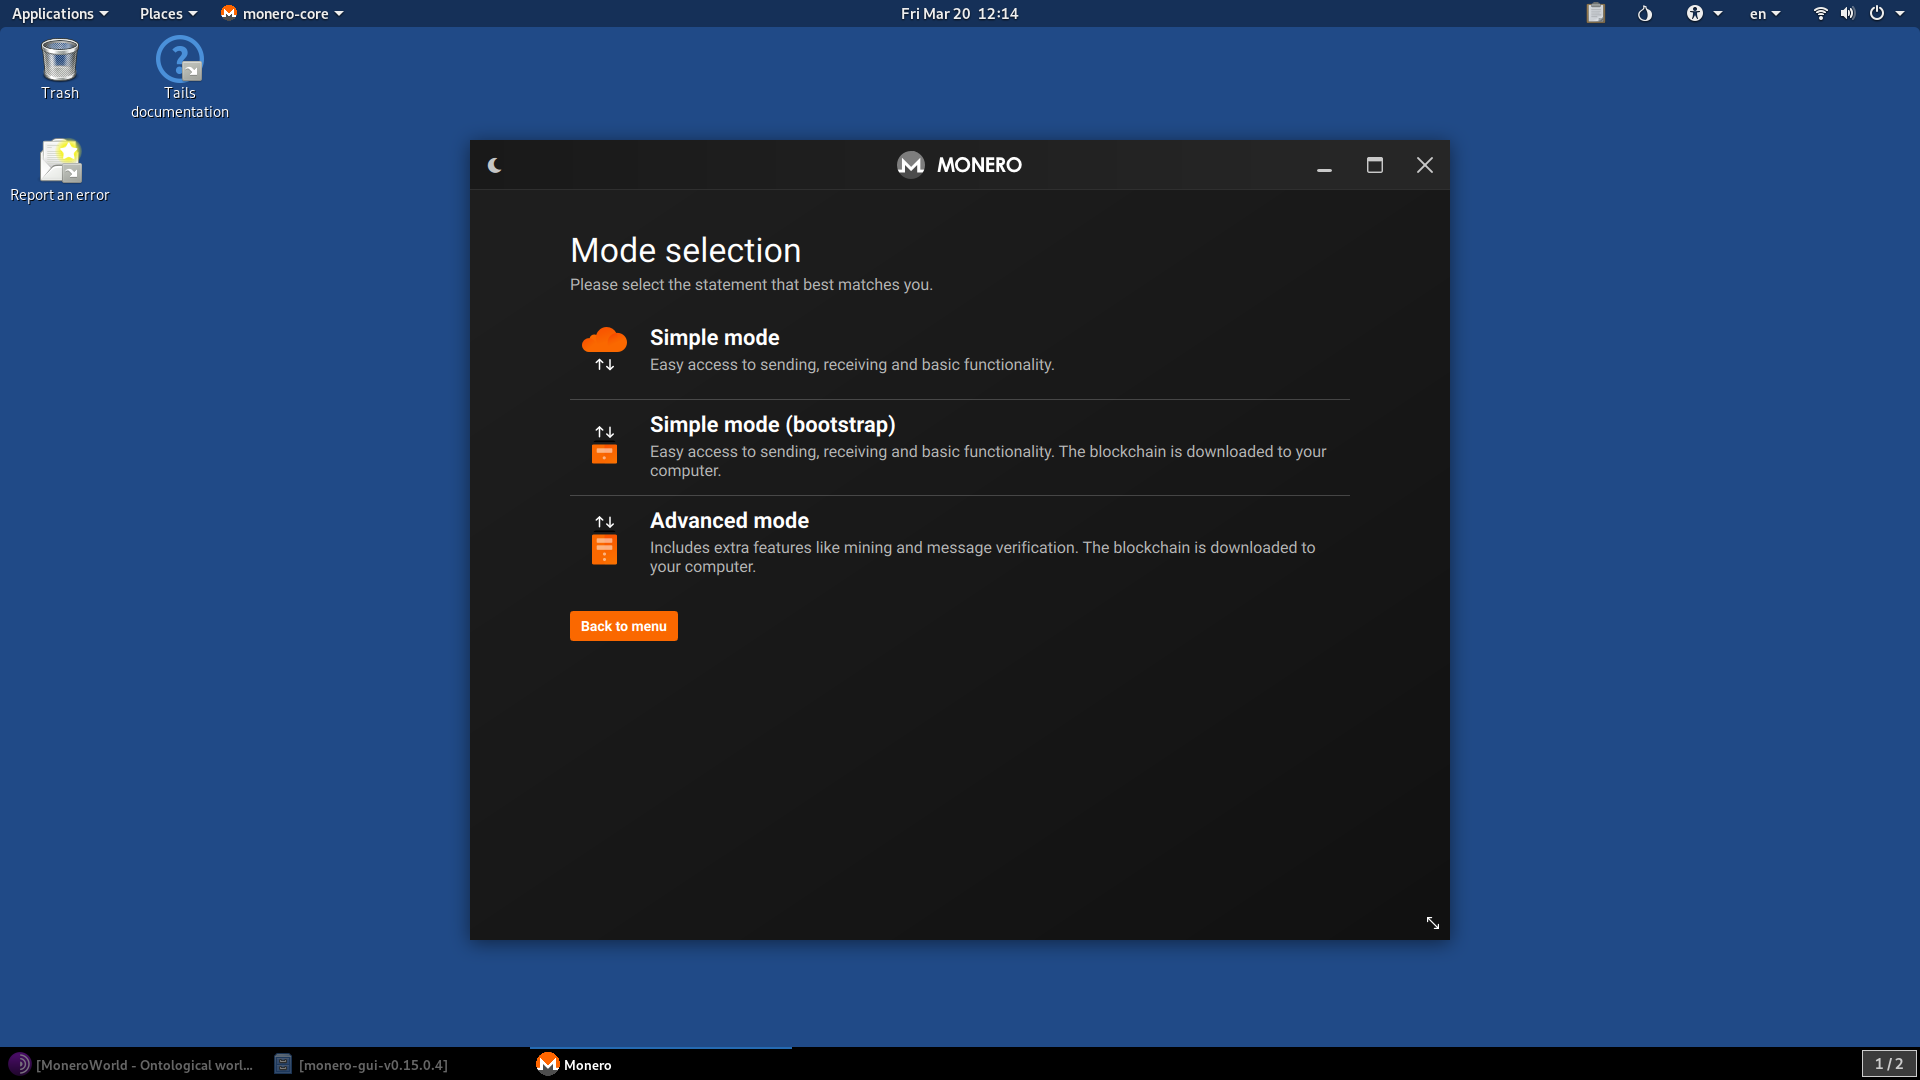Open the clipboard tray icon
Viewport: 1920px width, 1080px height.
click(x=1595, y=13)
